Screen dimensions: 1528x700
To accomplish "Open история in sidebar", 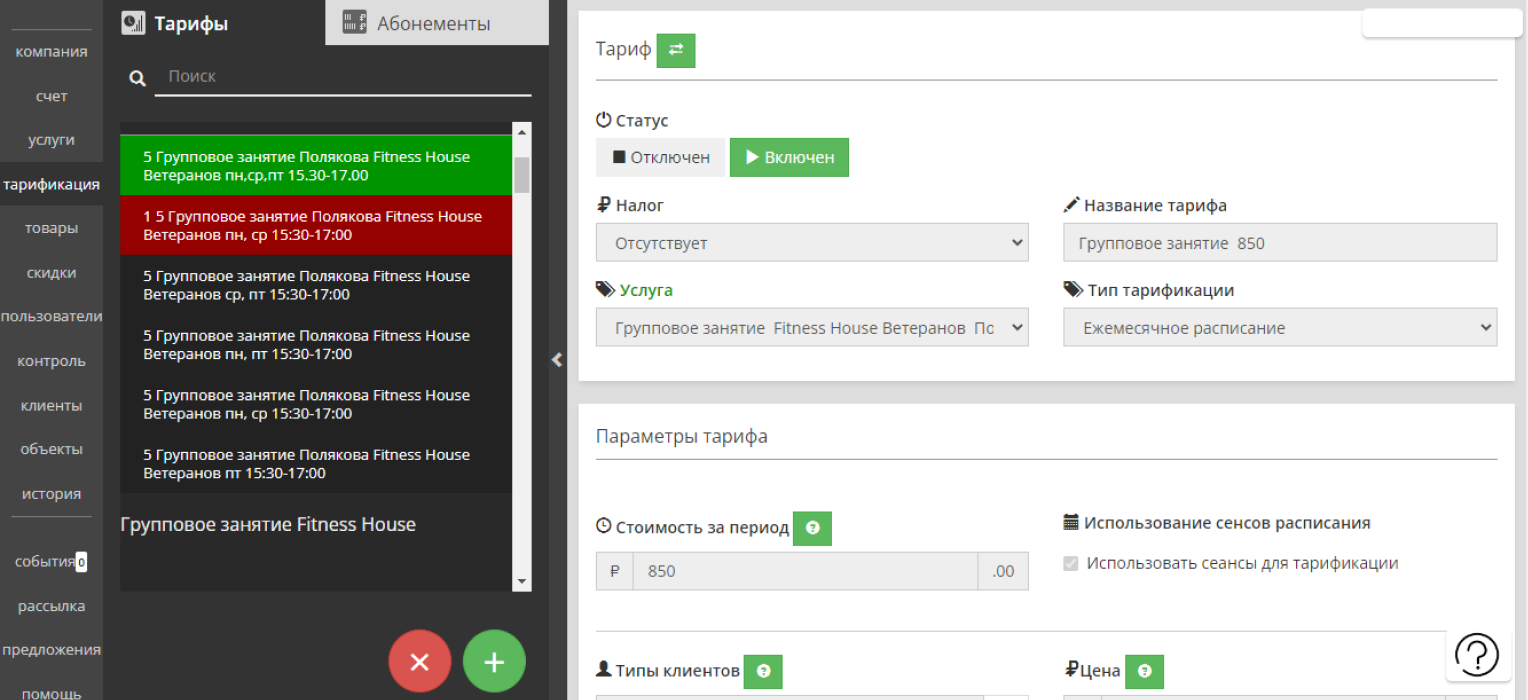I will [52, 494].
